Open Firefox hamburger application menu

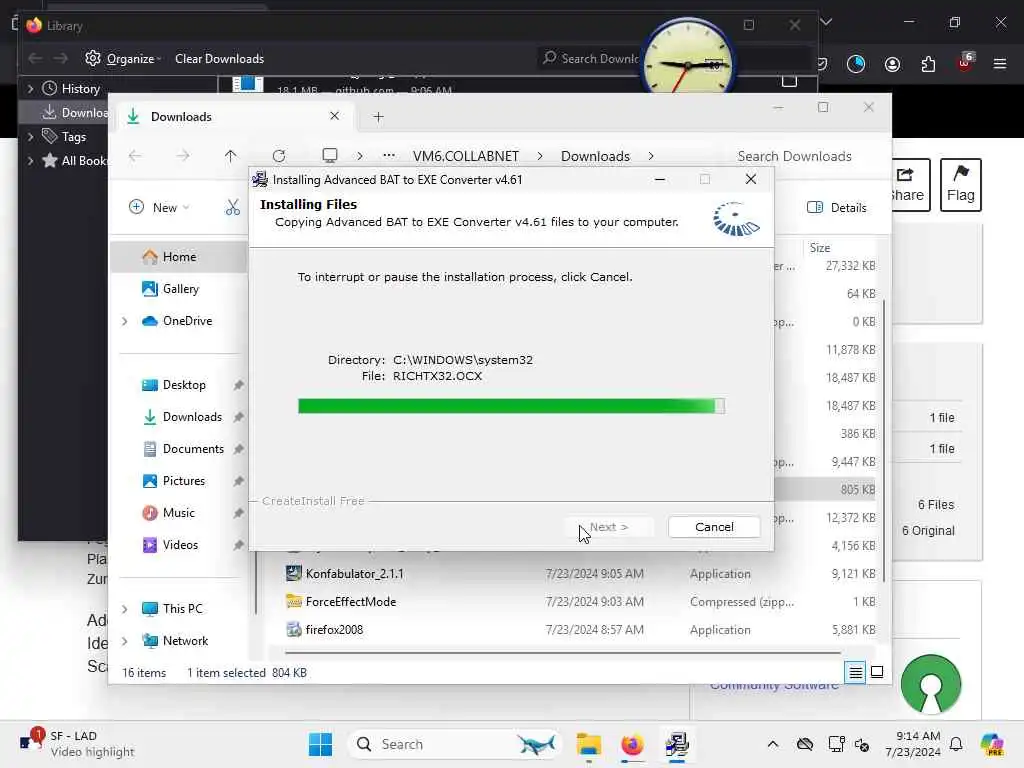pyautogui.click(x=999, y=64)
